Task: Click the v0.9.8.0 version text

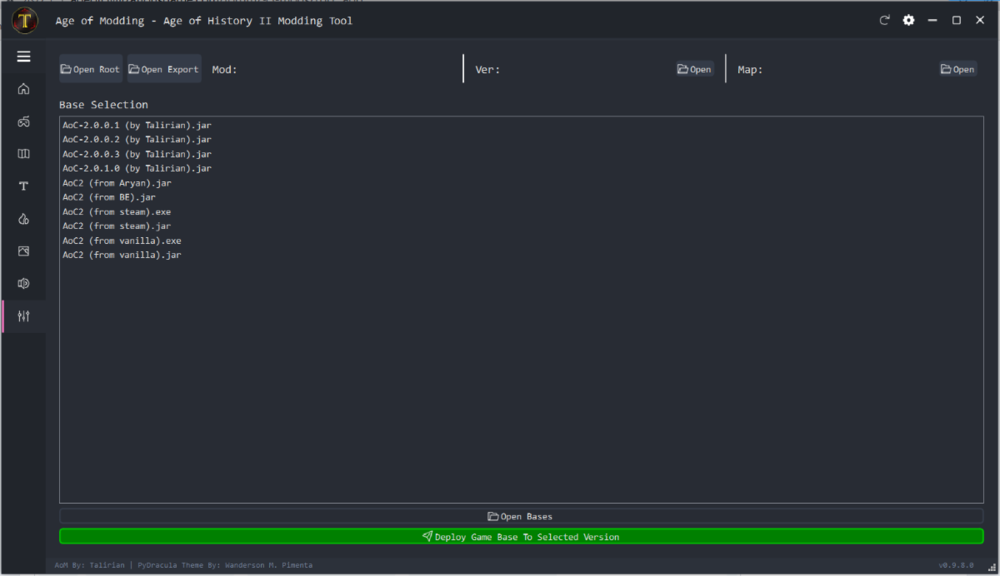Action: [x=956, y=565]
